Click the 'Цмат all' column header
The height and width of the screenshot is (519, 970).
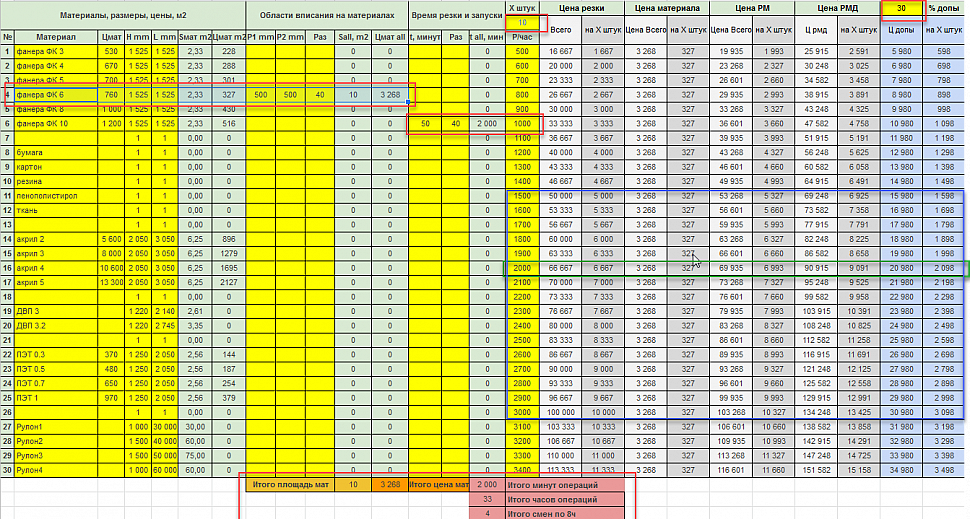pyautogui.click(x=390, y=37)
